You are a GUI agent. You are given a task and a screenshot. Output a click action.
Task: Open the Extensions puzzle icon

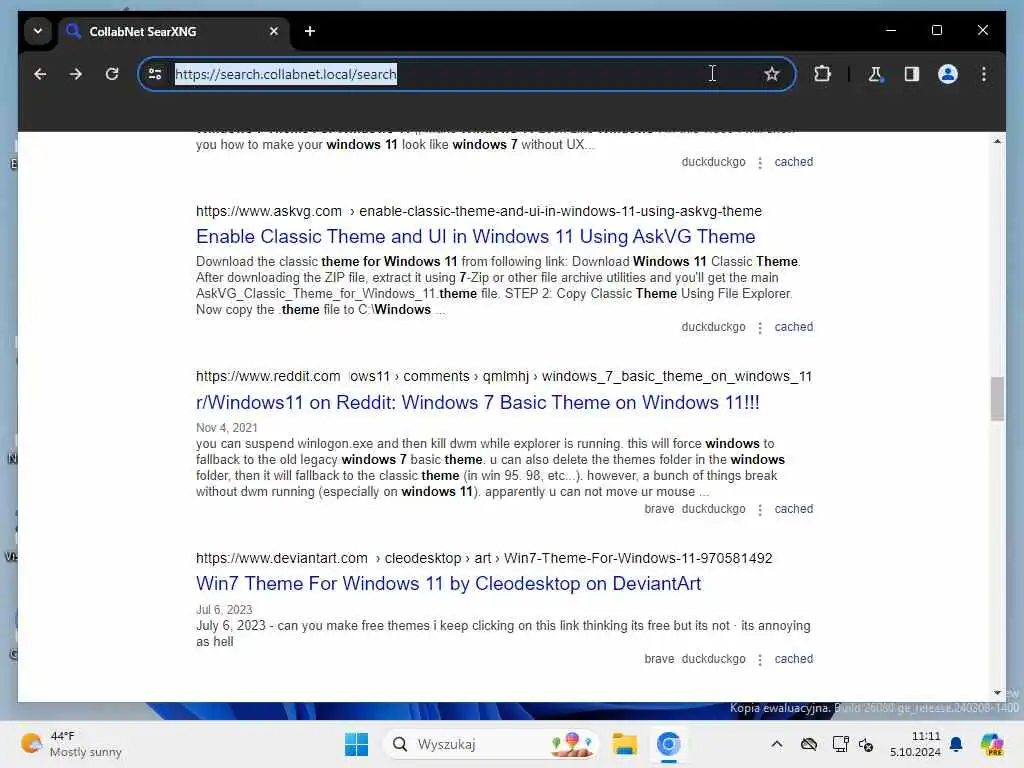(x=822, y=74)
